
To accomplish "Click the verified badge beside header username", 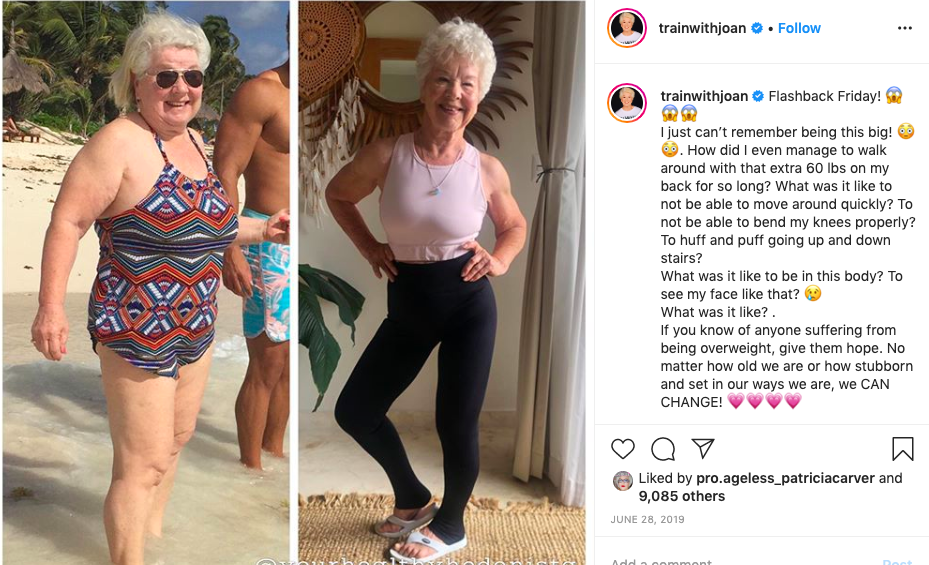I will click(x=757, y=28).
